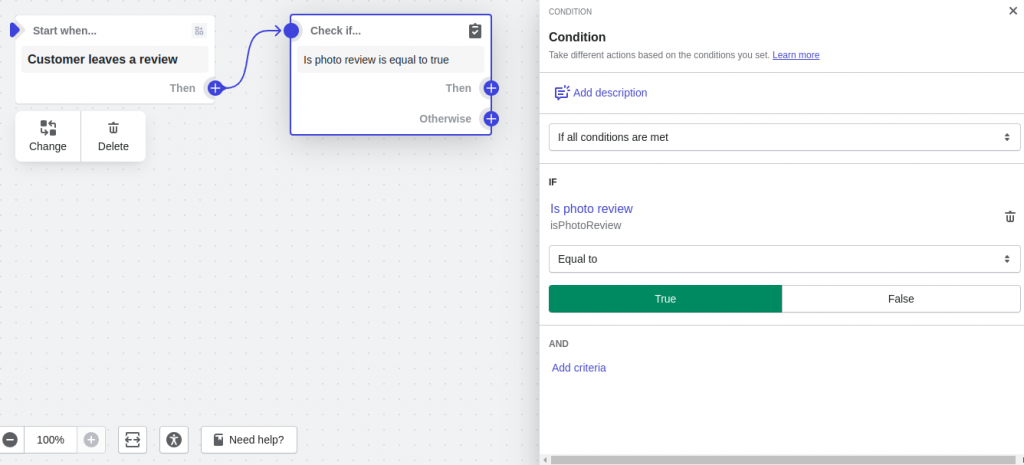
Task: Set condition value to True
Action: click(x=665, y=299)
